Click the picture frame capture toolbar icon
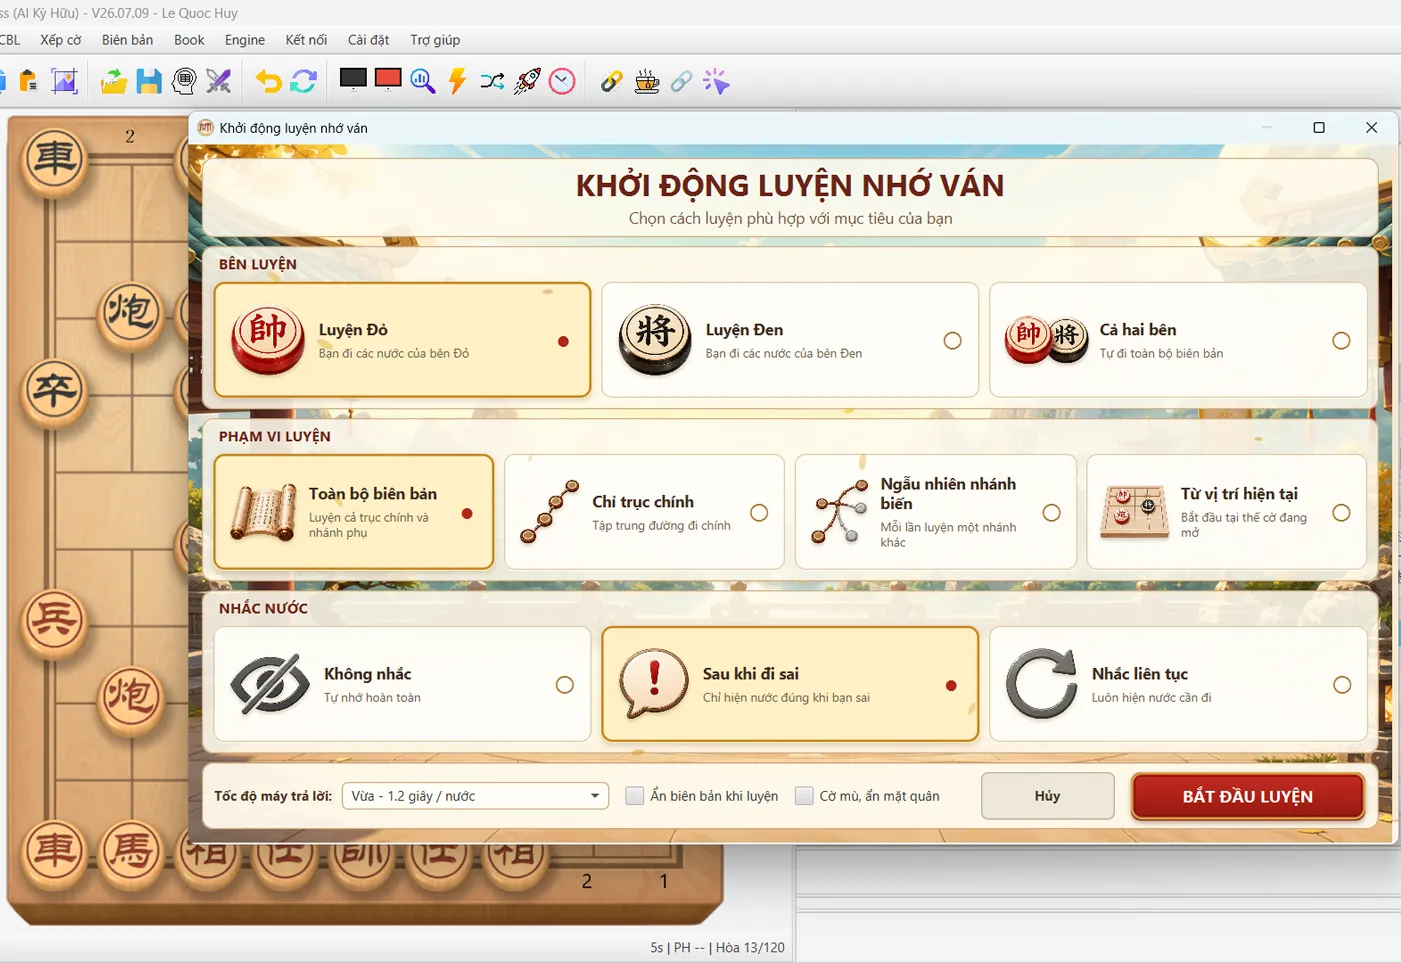 pyautogui.click(x=65, y=81)
